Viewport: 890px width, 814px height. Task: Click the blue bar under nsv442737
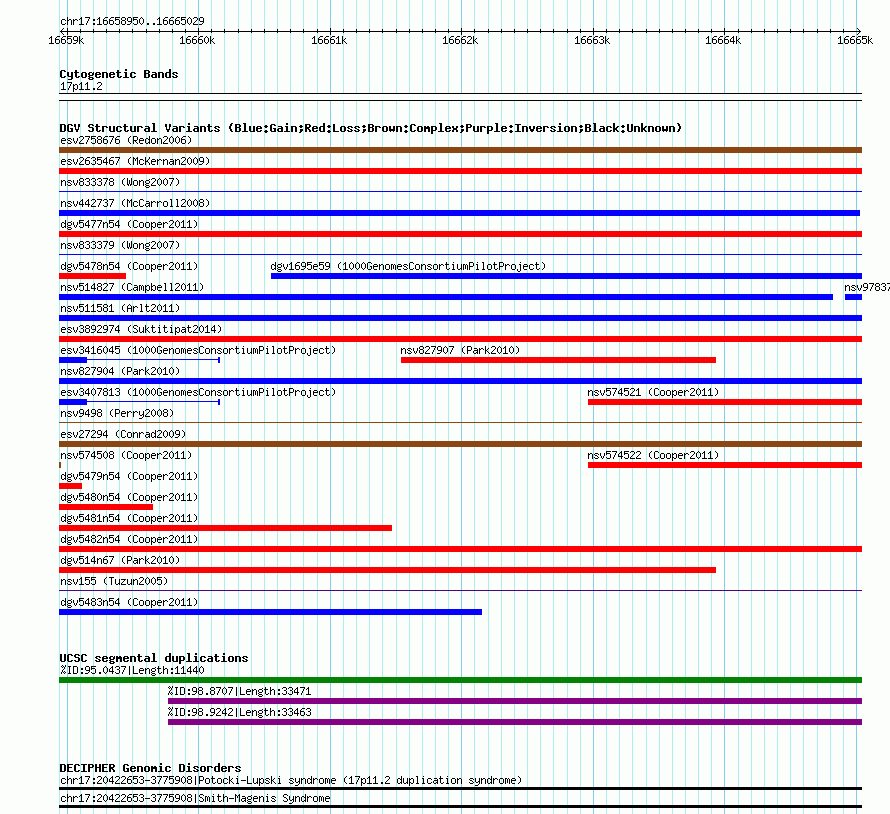click(x=459, y=213)
